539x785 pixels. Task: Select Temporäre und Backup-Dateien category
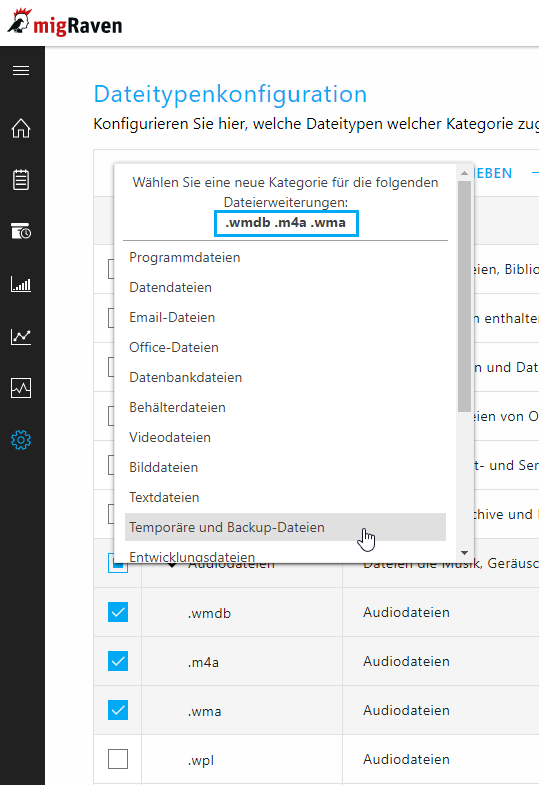point(285,527)
